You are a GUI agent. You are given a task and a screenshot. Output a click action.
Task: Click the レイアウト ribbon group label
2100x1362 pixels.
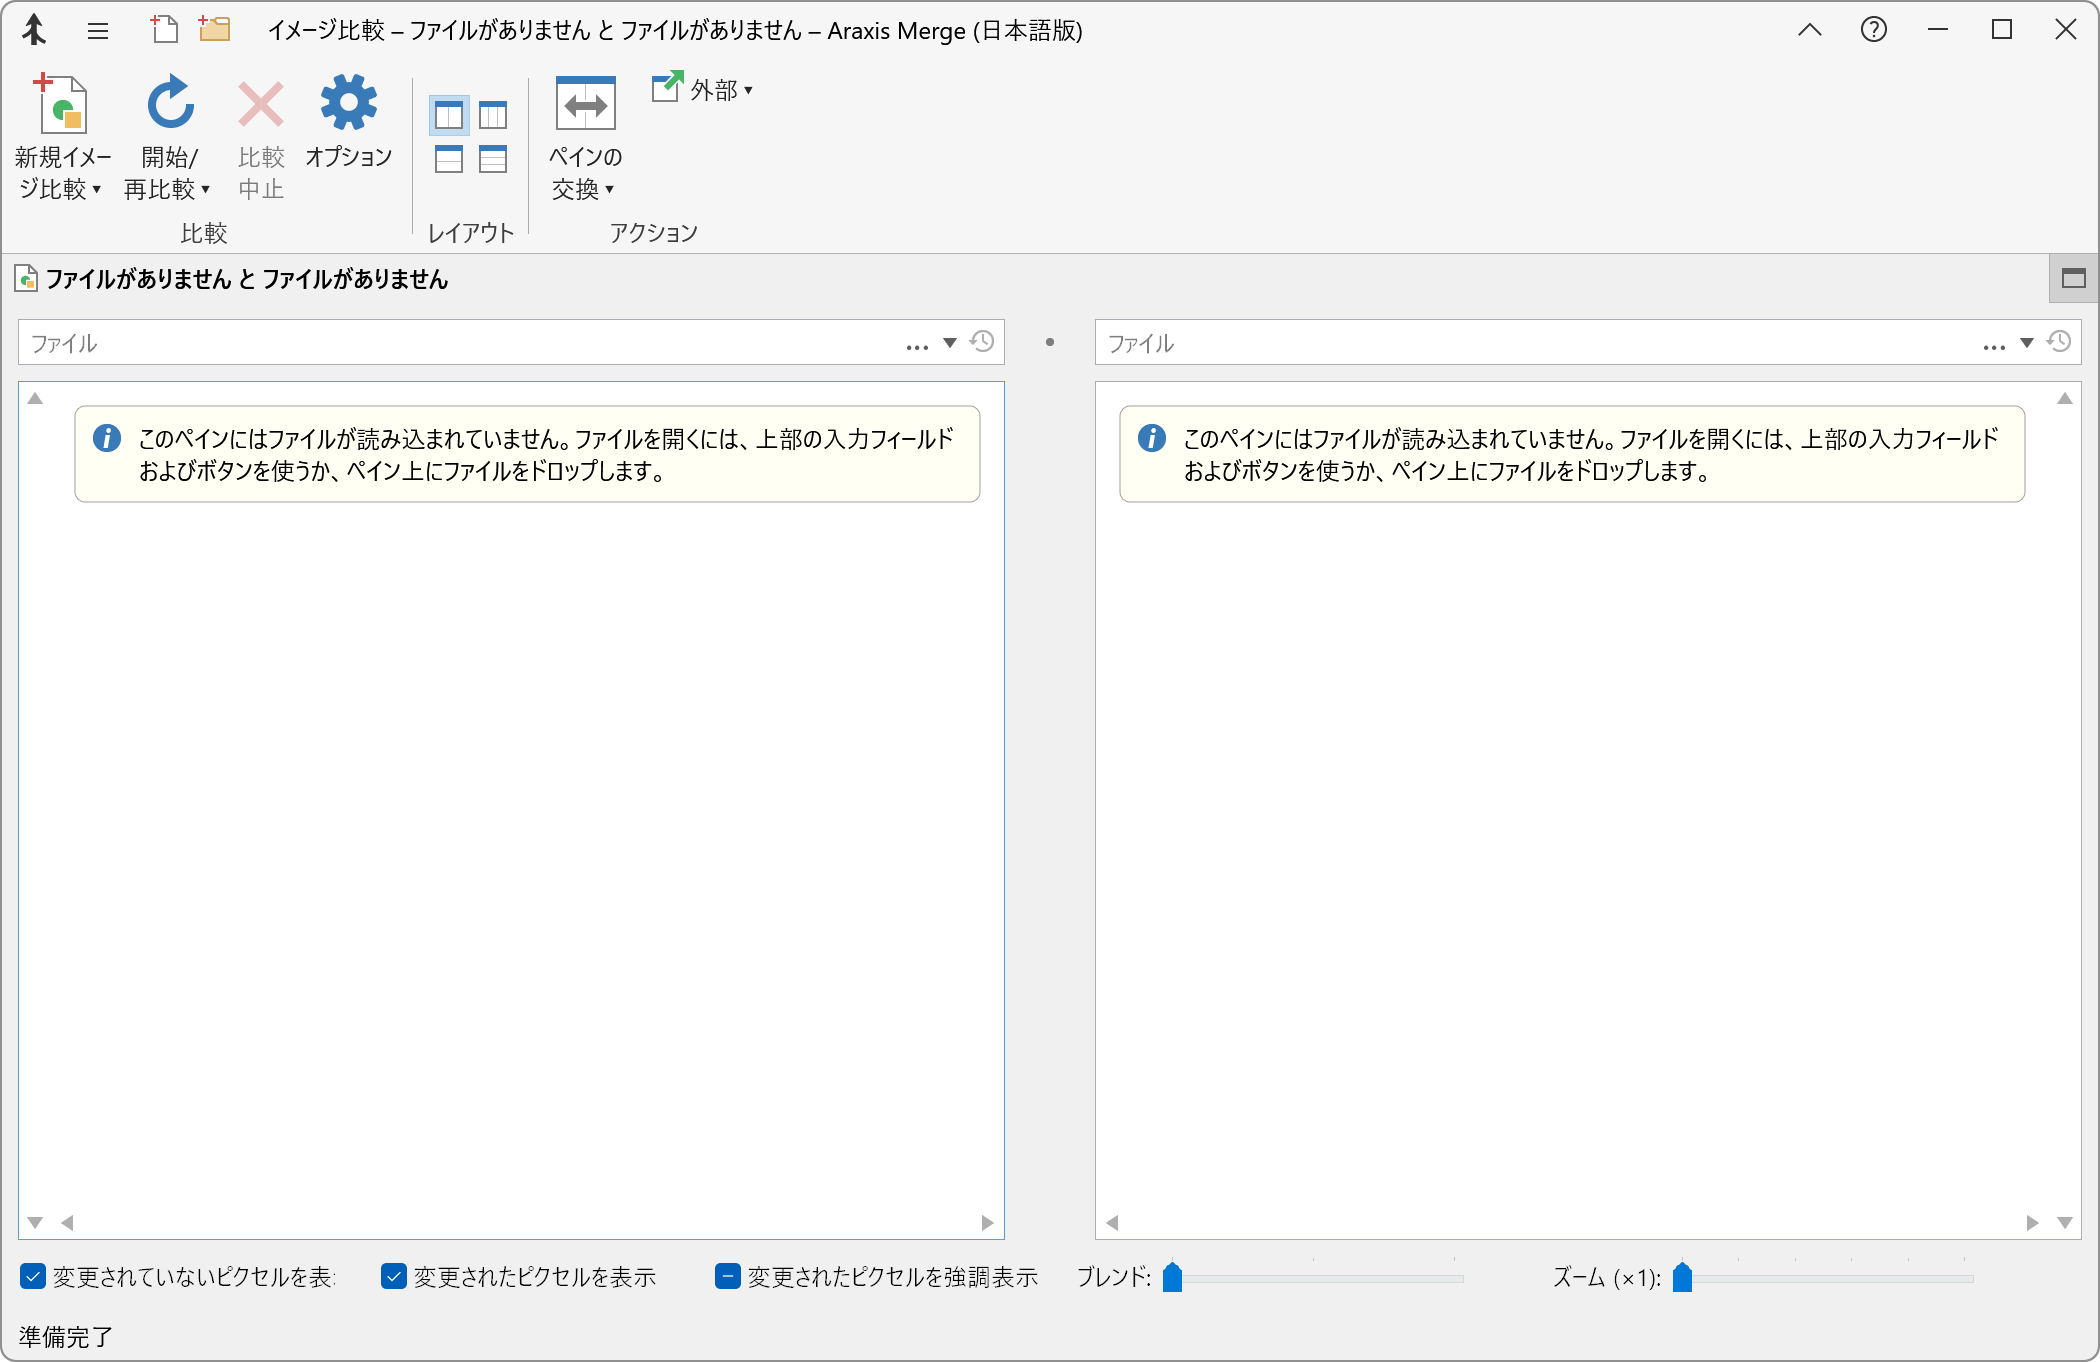pos(471,233)
